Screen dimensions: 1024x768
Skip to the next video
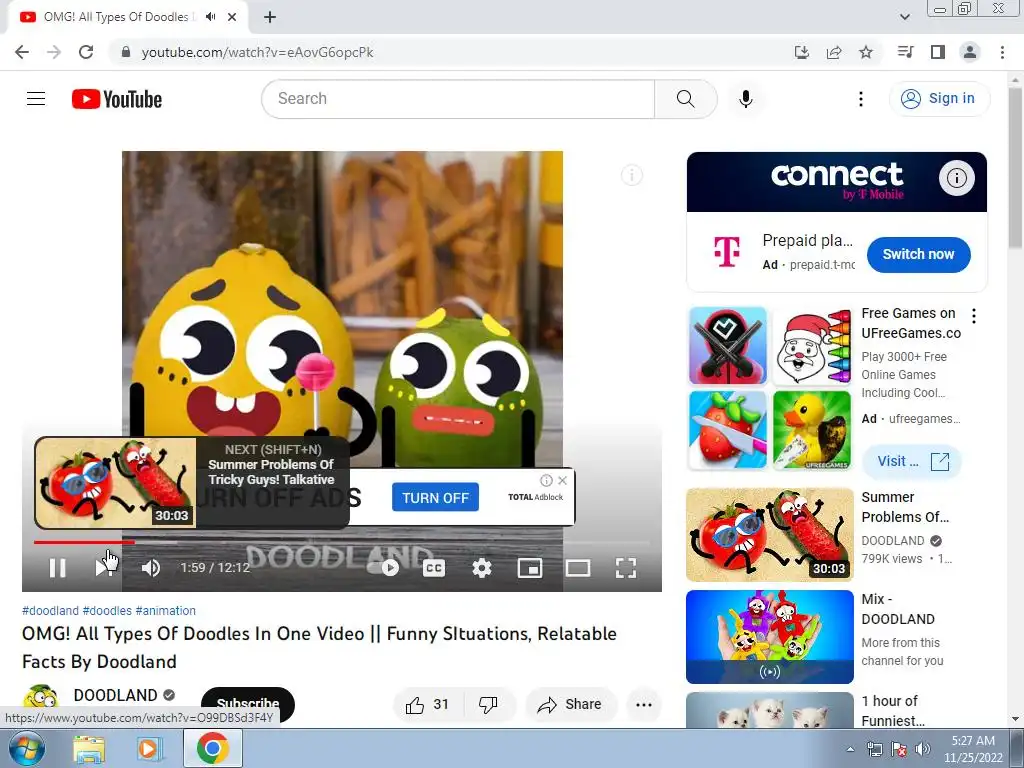tap(104, 568)
